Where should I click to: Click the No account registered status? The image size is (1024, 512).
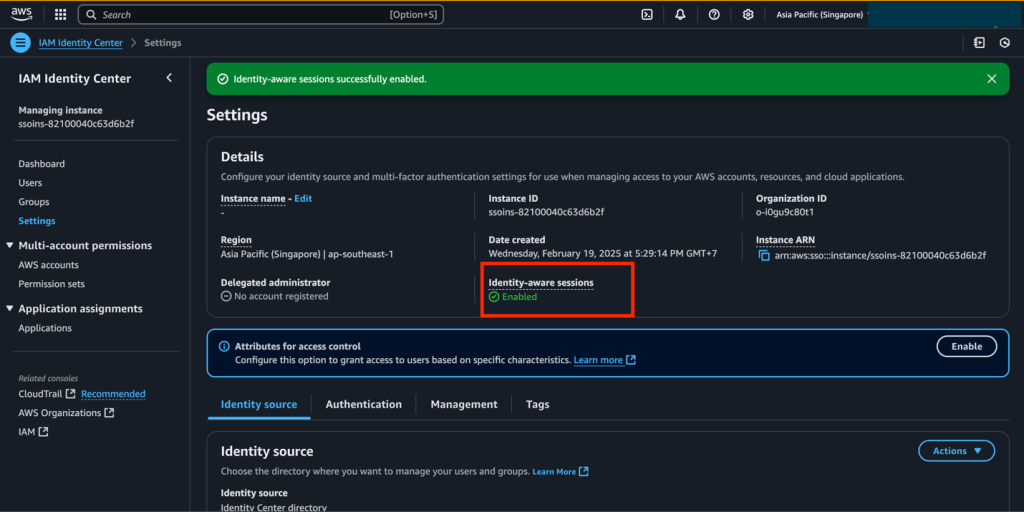point(274,296)
